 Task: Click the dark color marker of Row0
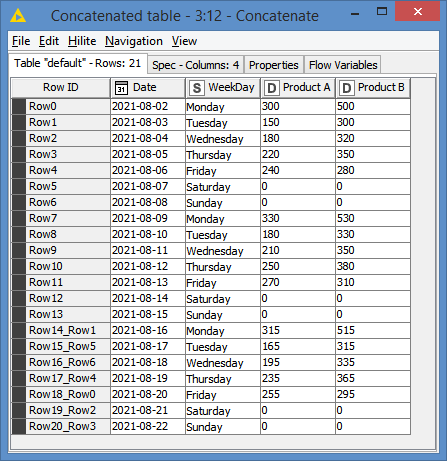pos(19,106)
